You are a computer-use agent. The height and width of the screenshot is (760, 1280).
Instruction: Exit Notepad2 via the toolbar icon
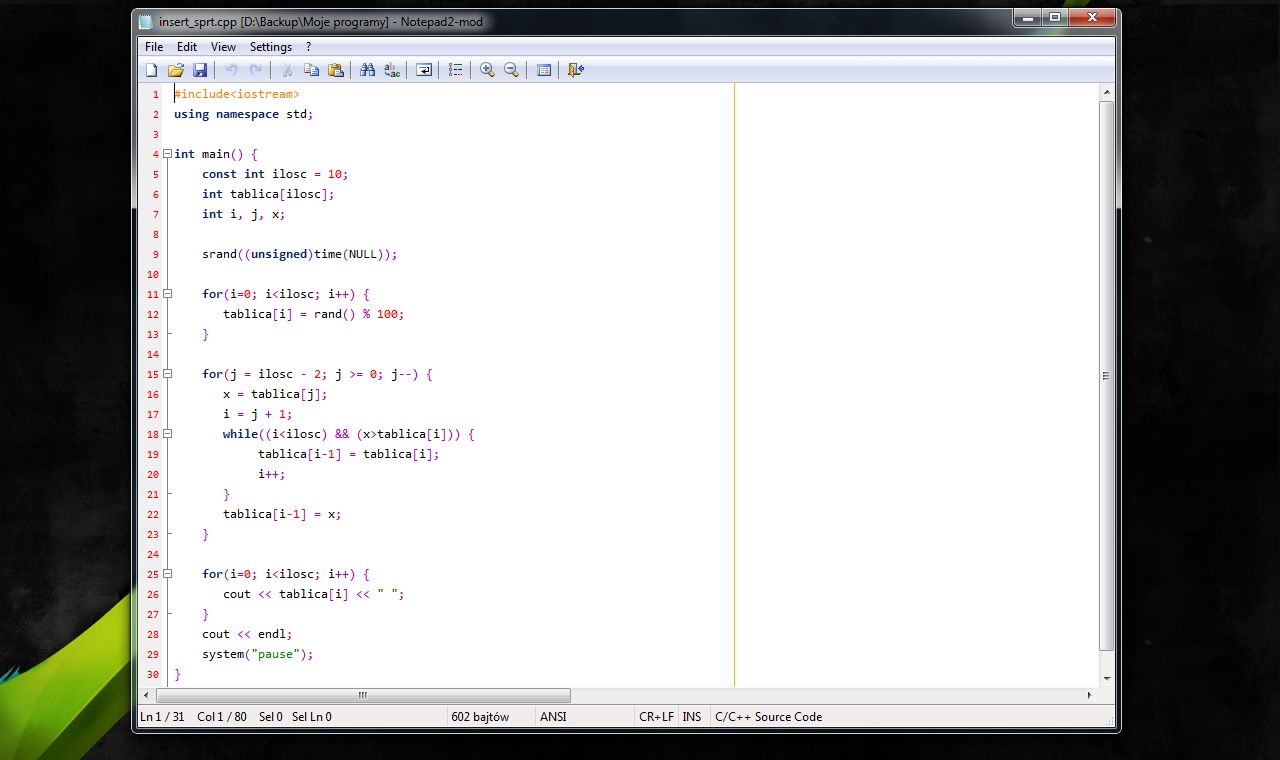coord(575,69)
